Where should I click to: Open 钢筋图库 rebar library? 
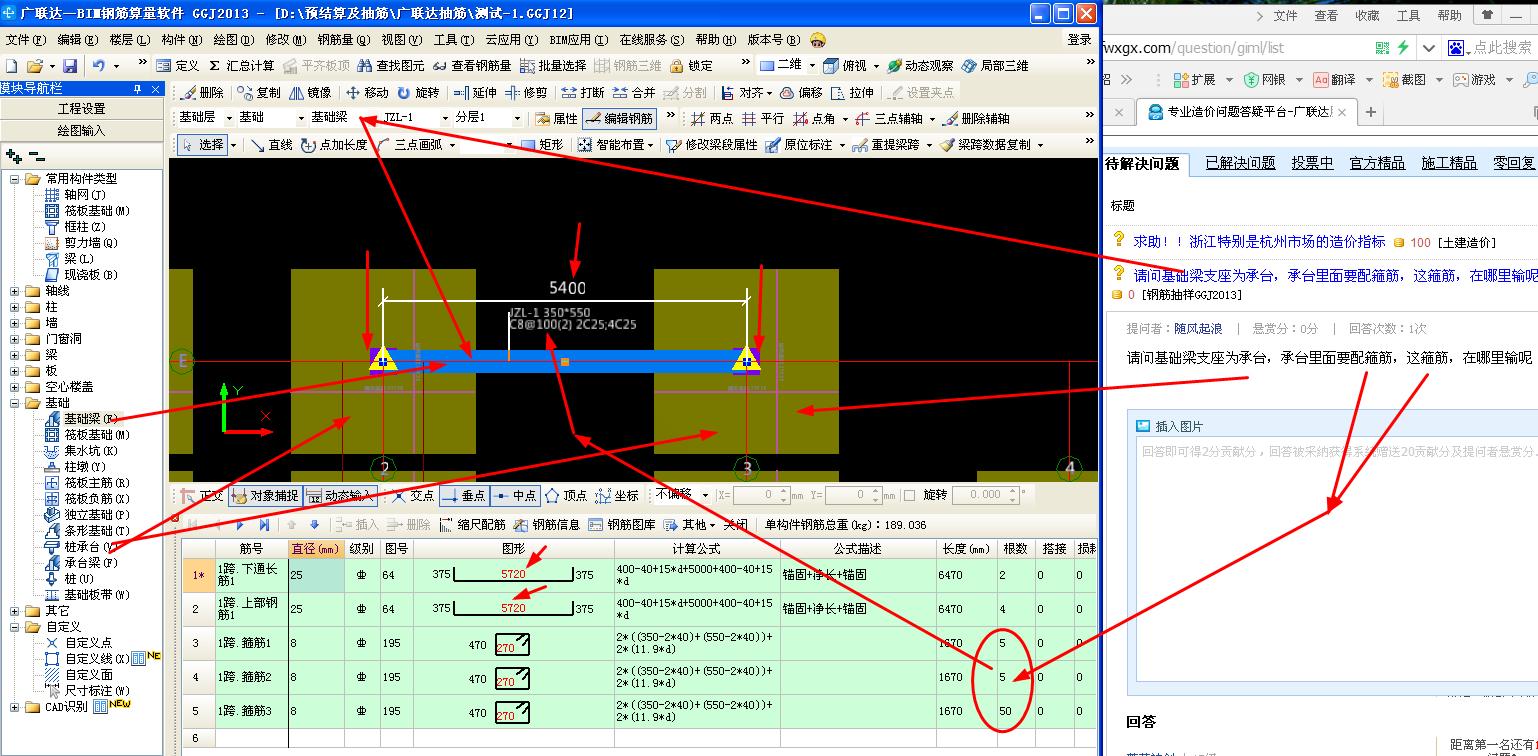(x=621, y=525)
